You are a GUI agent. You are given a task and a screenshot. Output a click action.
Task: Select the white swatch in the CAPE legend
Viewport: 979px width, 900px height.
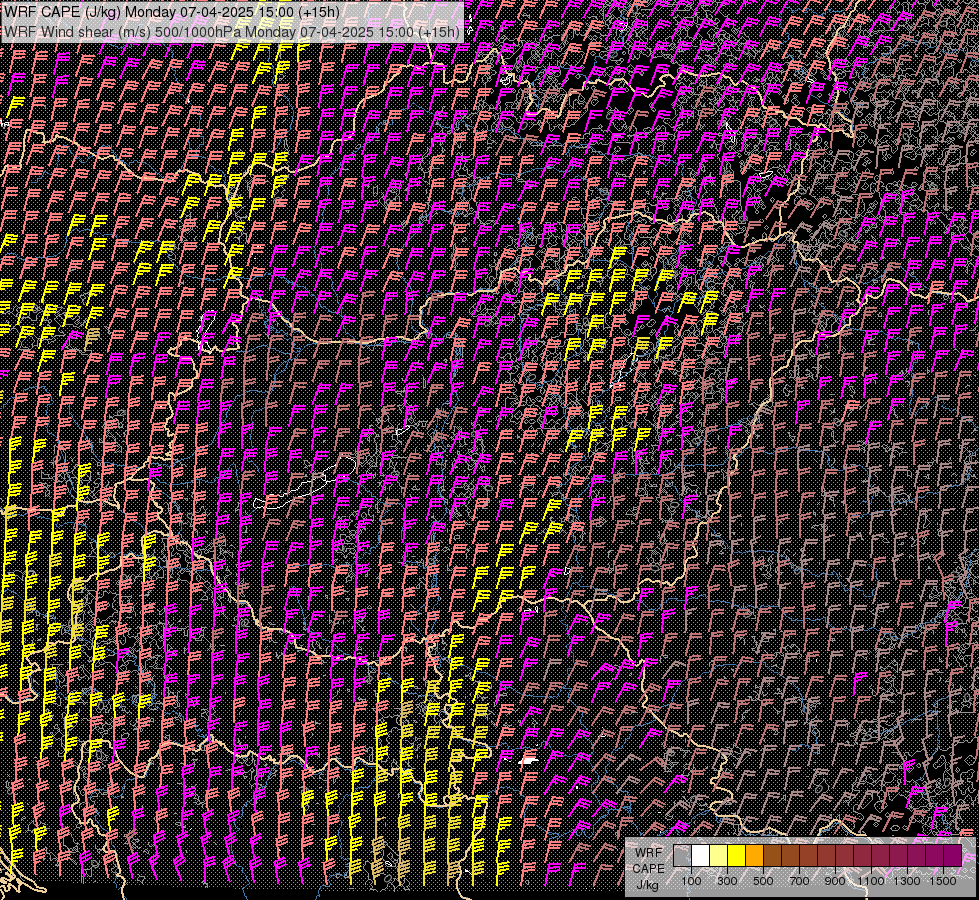pyautogui.click(x=701, y=855)
